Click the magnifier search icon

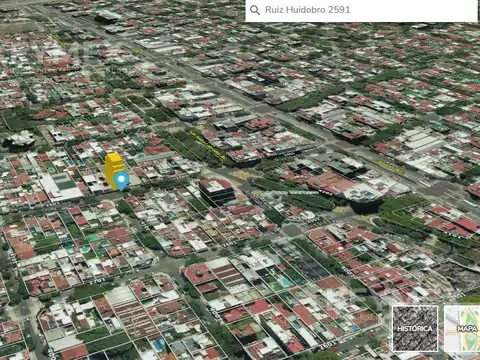255,10
